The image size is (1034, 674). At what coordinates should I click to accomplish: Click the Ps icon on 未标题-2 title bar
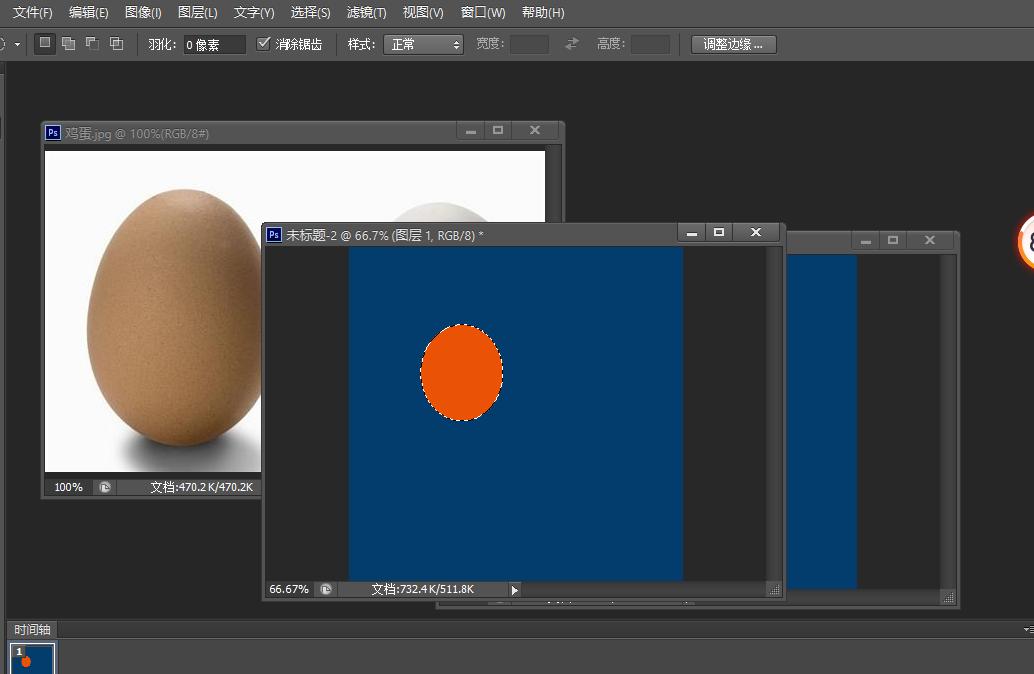point(274,233)
